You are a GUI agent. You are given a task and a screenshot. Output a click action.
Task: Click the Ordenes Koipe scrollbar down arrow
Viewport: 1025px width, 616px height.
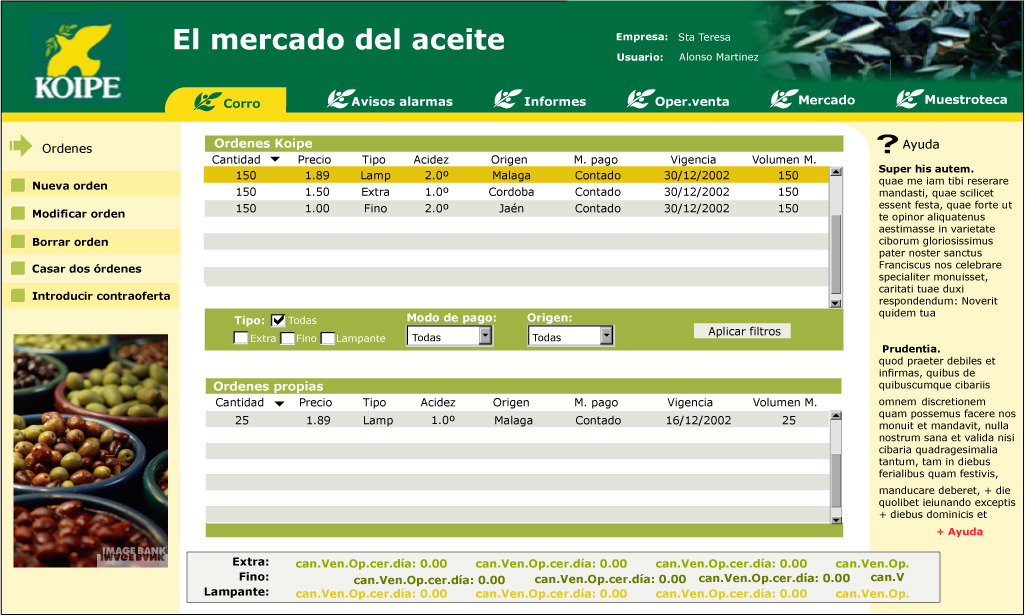pyautogui.click(x=835, y=303)
